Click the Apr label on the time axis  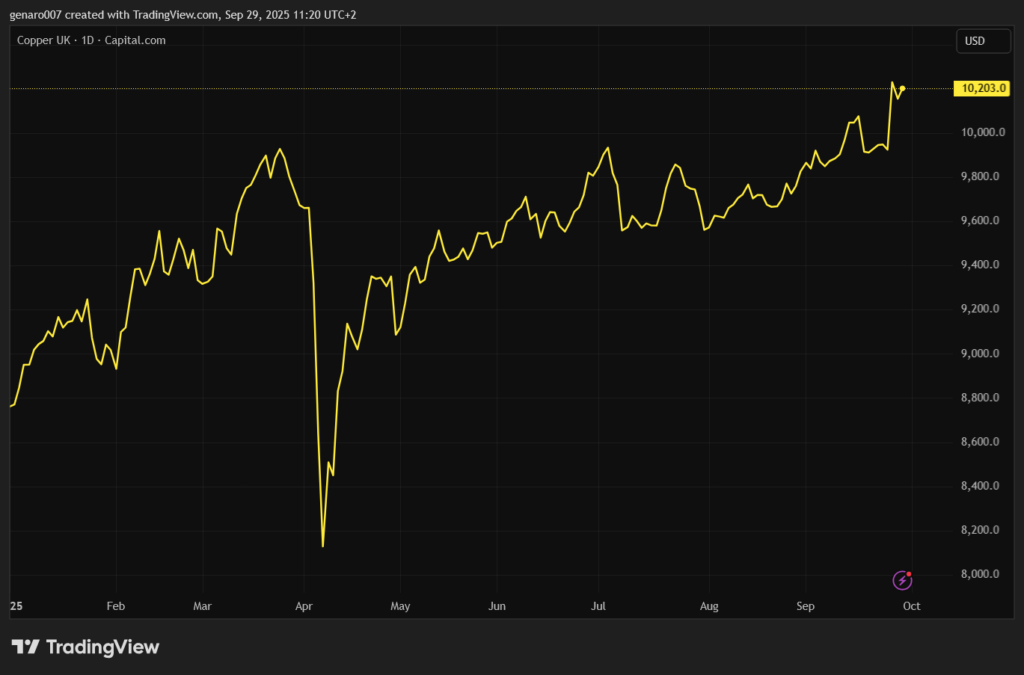pos(305,606)
